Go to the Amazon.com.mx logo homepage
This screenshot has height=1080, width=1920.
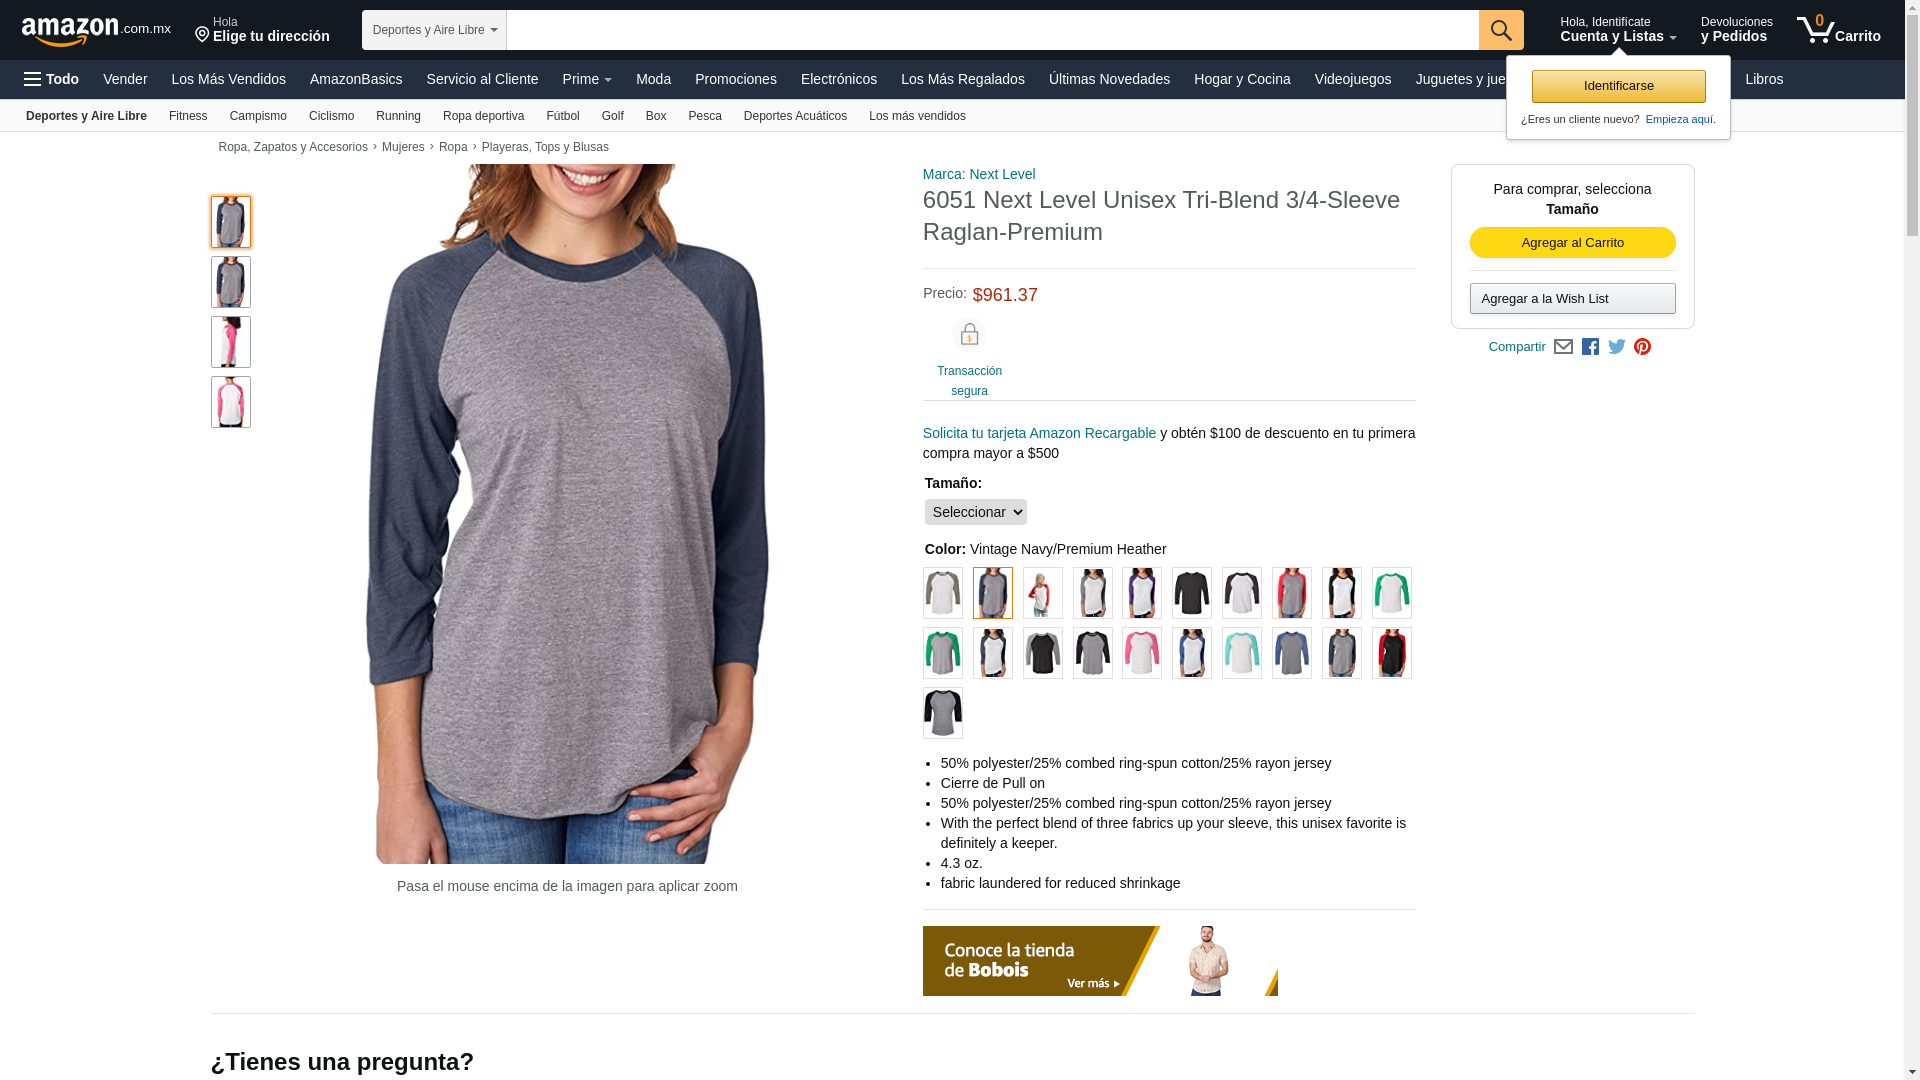(x=96, y=30)
